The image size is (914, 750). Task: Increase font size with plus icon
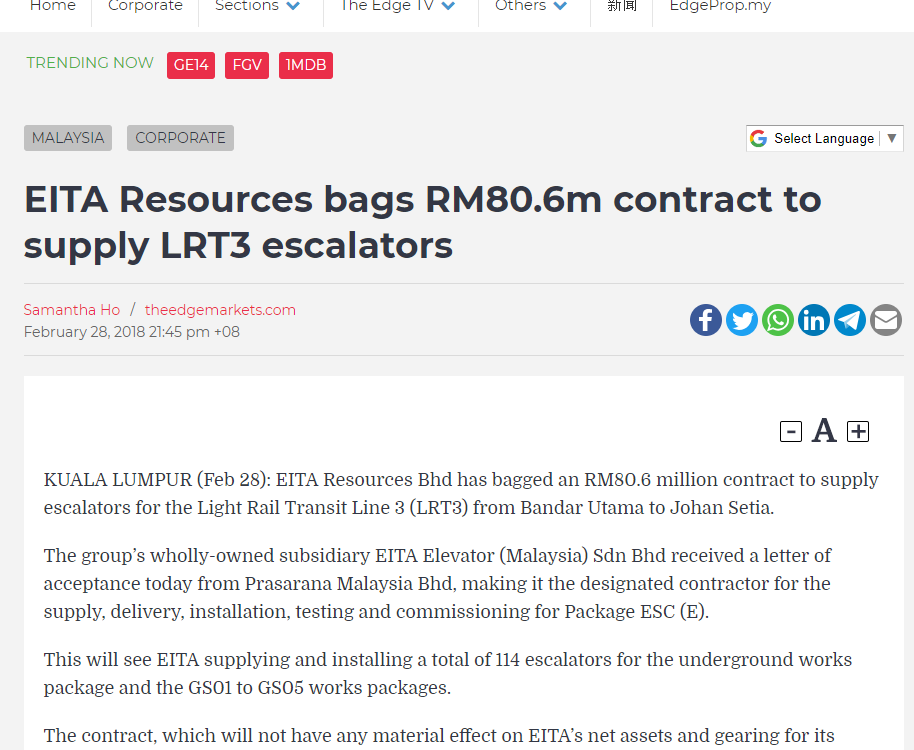pyautogui.click(x=858, y=432)
